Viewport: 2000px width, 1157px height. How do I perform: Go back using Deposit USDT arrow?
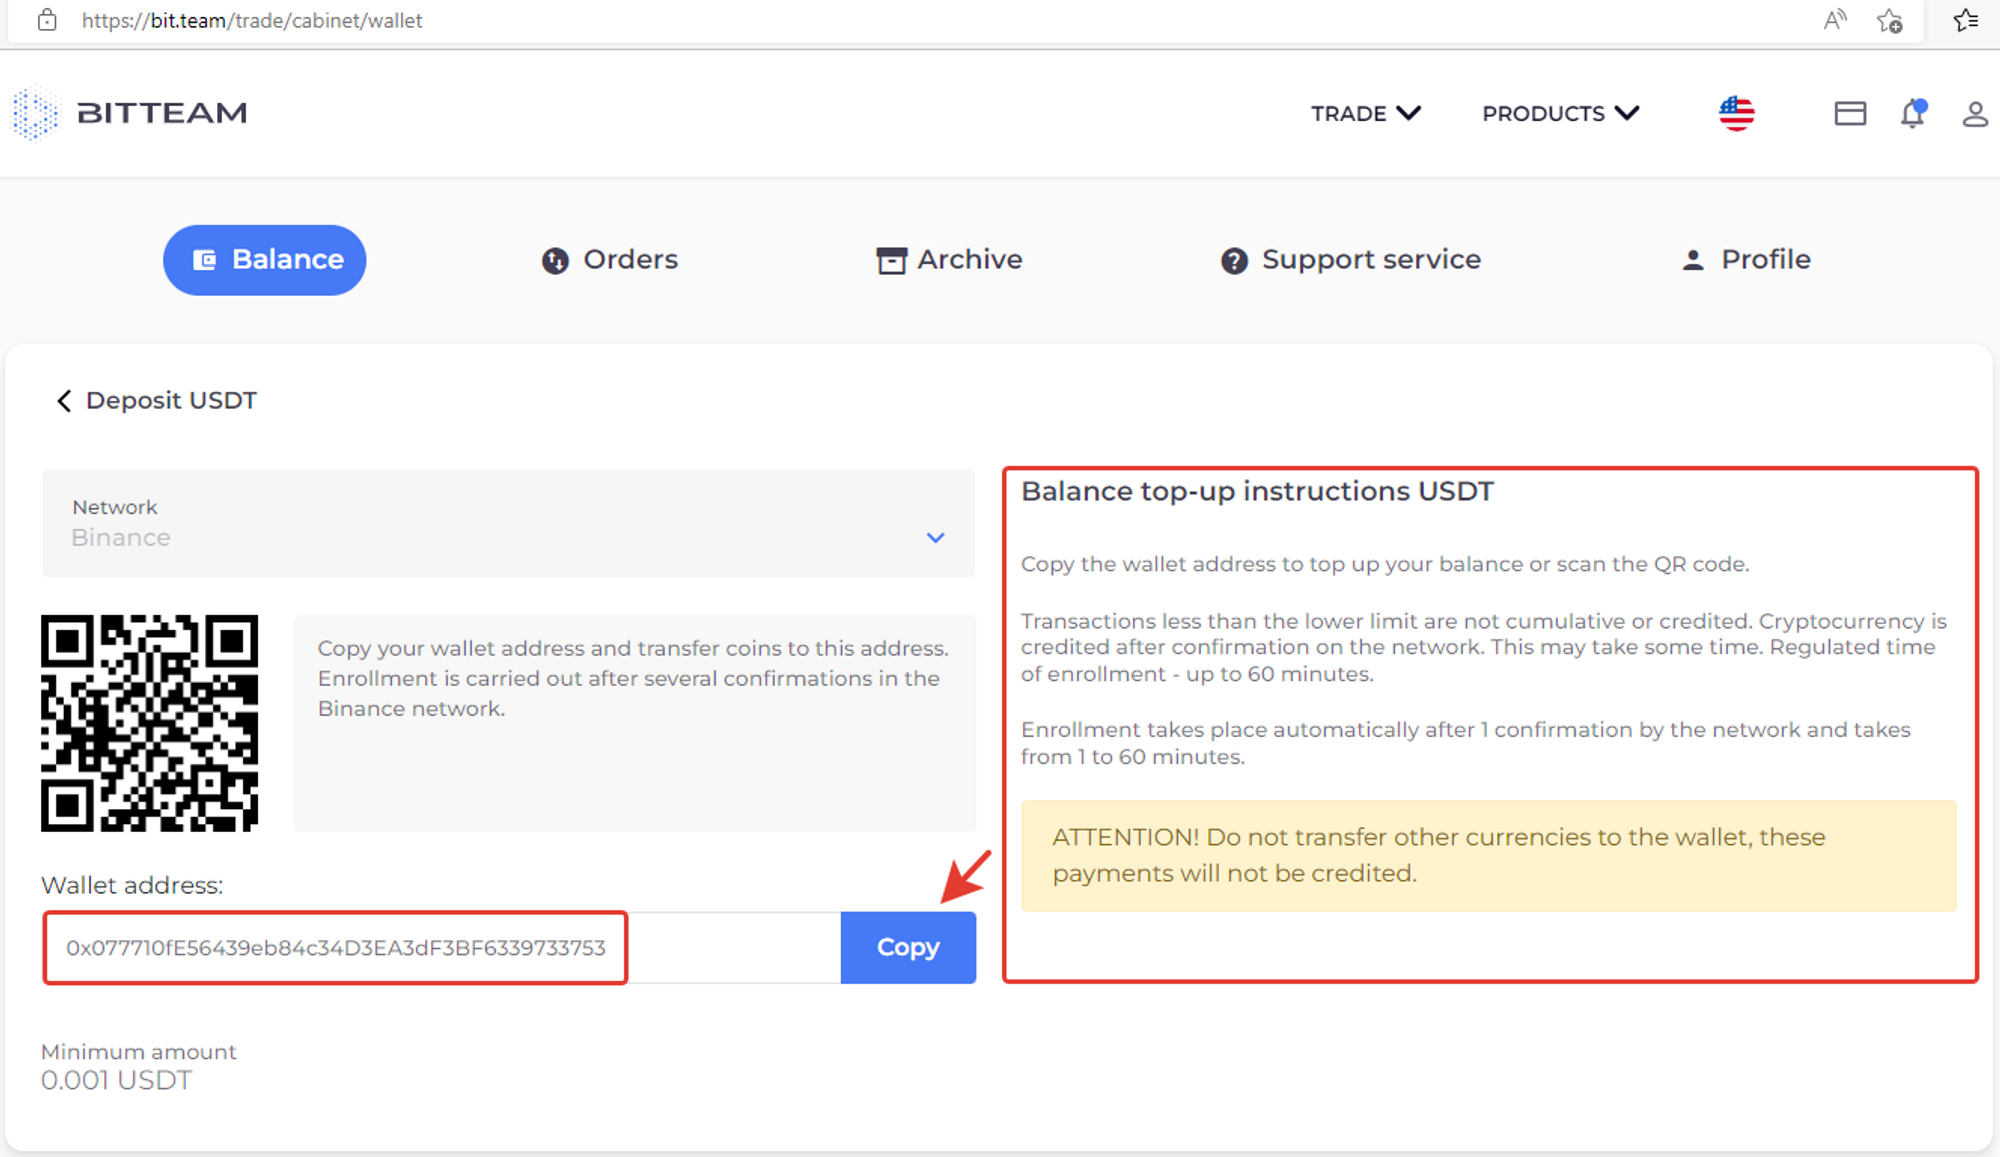(x=64, y=401)
